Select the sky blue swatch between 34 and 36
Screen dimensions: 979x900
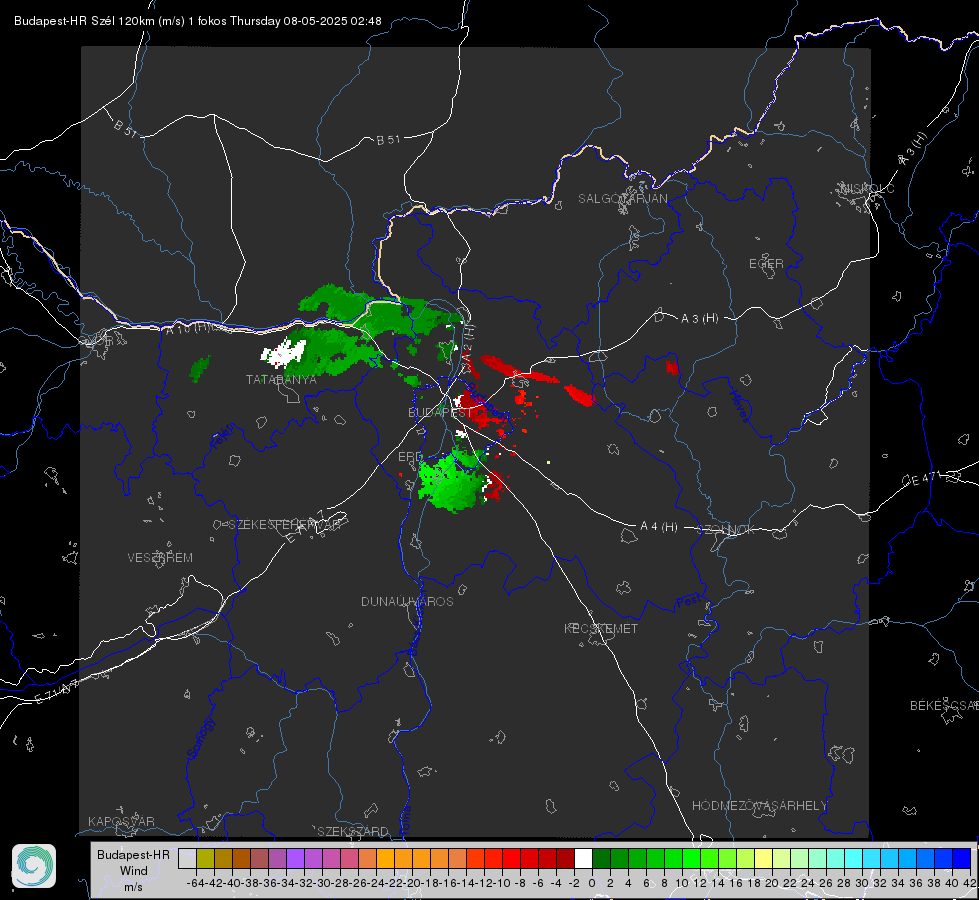[x=907, y=858]
